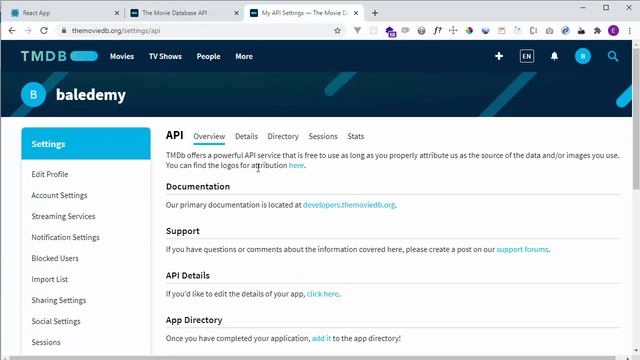Click the crosshair move extension icon
The width and height of the screenshot is (640, 360).
coord(453,31)
